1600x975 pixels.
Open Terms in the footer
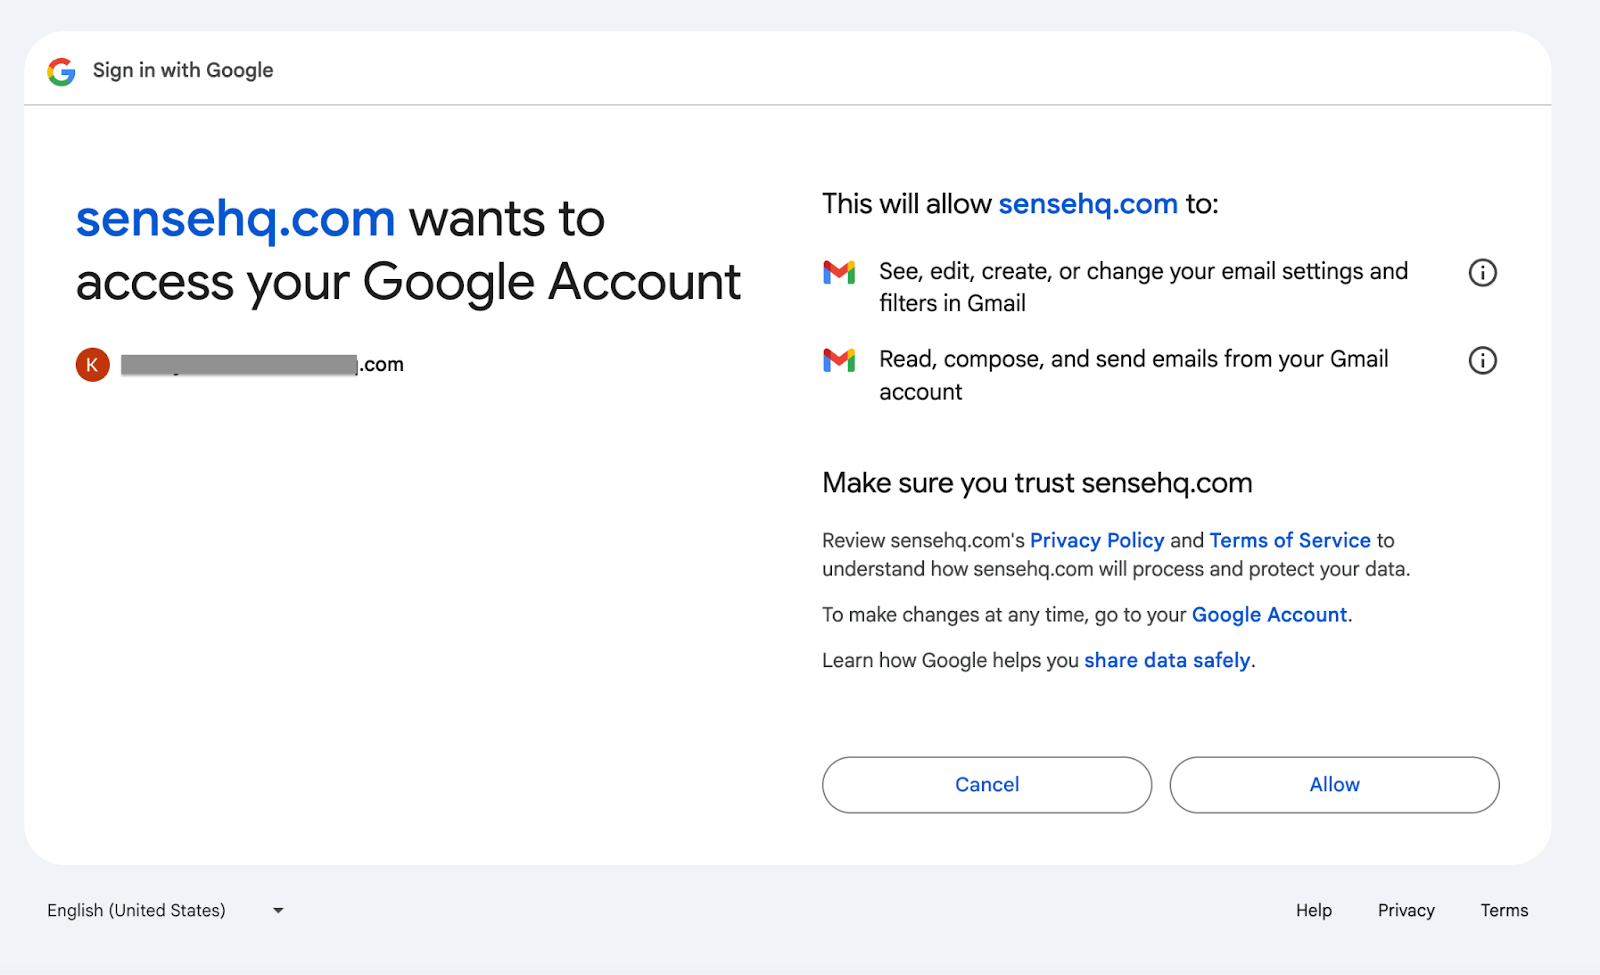pos(1504,910)
